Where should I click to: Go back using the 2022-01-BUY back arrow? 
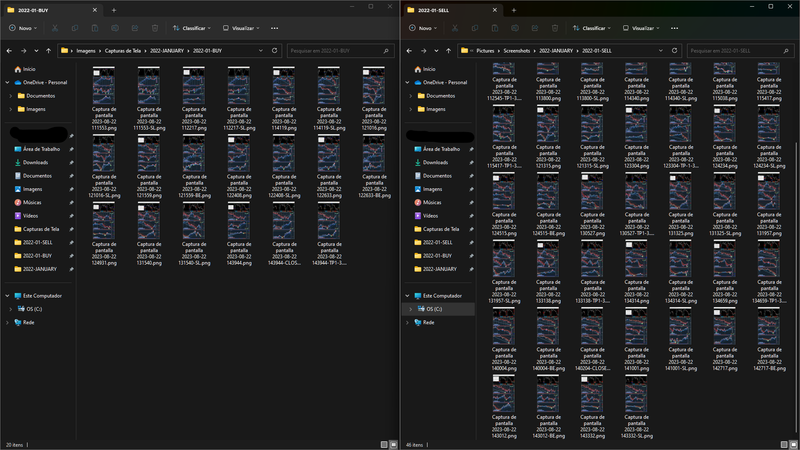[x=9, y=49]
